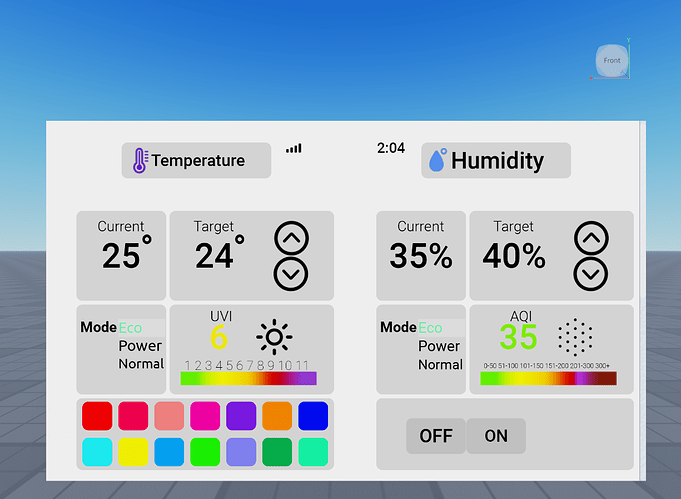Screen dimensions: 681x499
Task: Pick the red color swatch
Action: [x=97, y=415]
